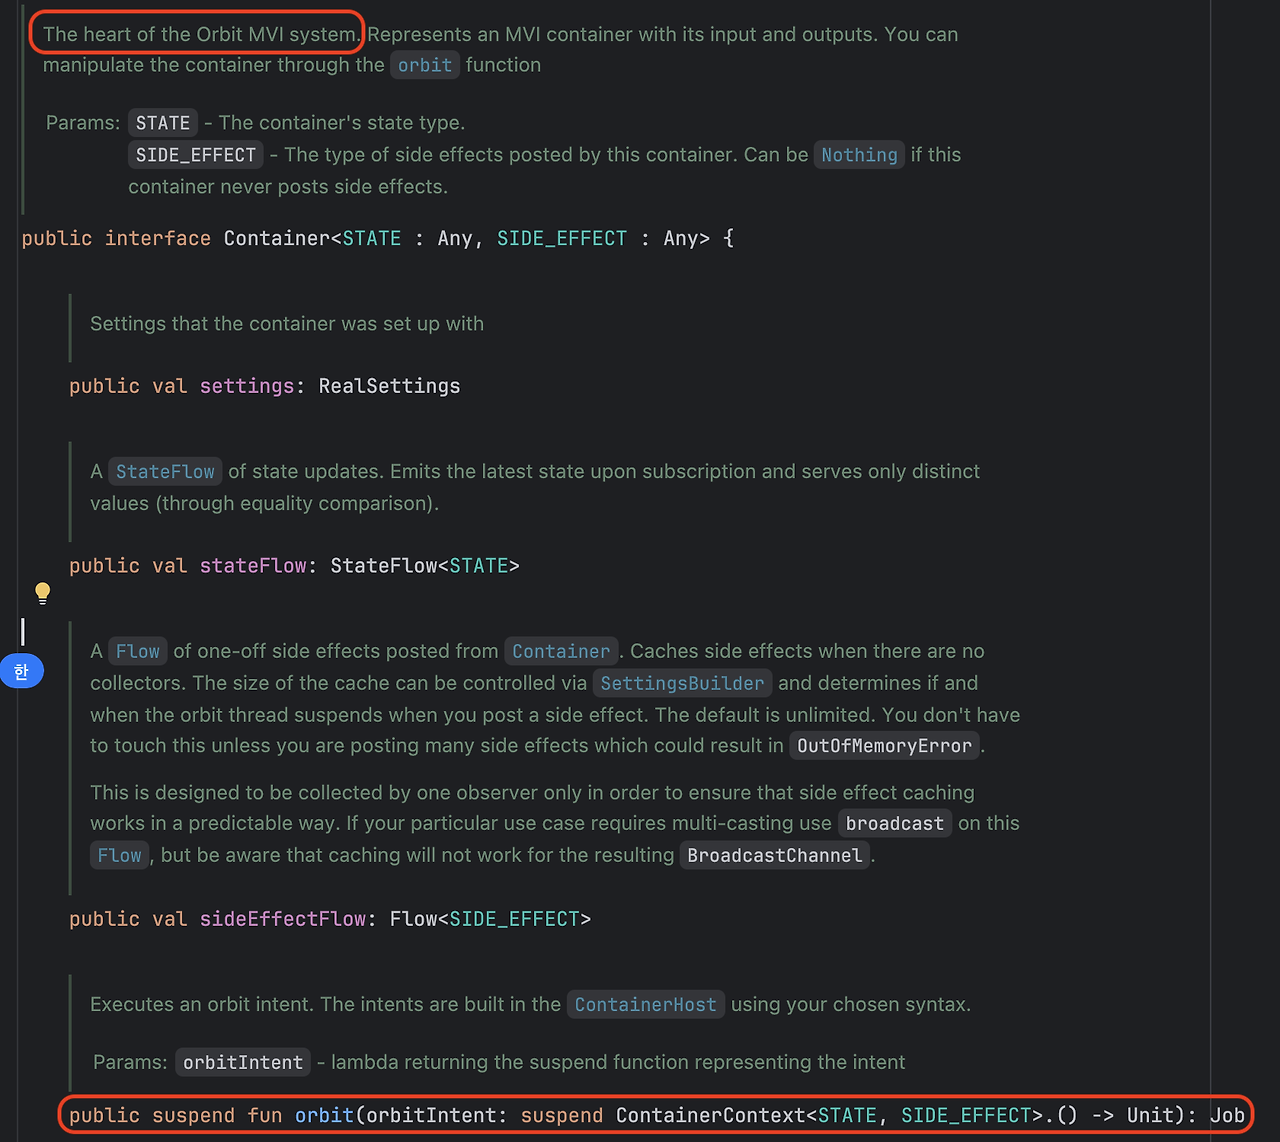Click the OutOfMemoryError code tag
Viewport: 1280px width, 1142px height.
[884, 746]
